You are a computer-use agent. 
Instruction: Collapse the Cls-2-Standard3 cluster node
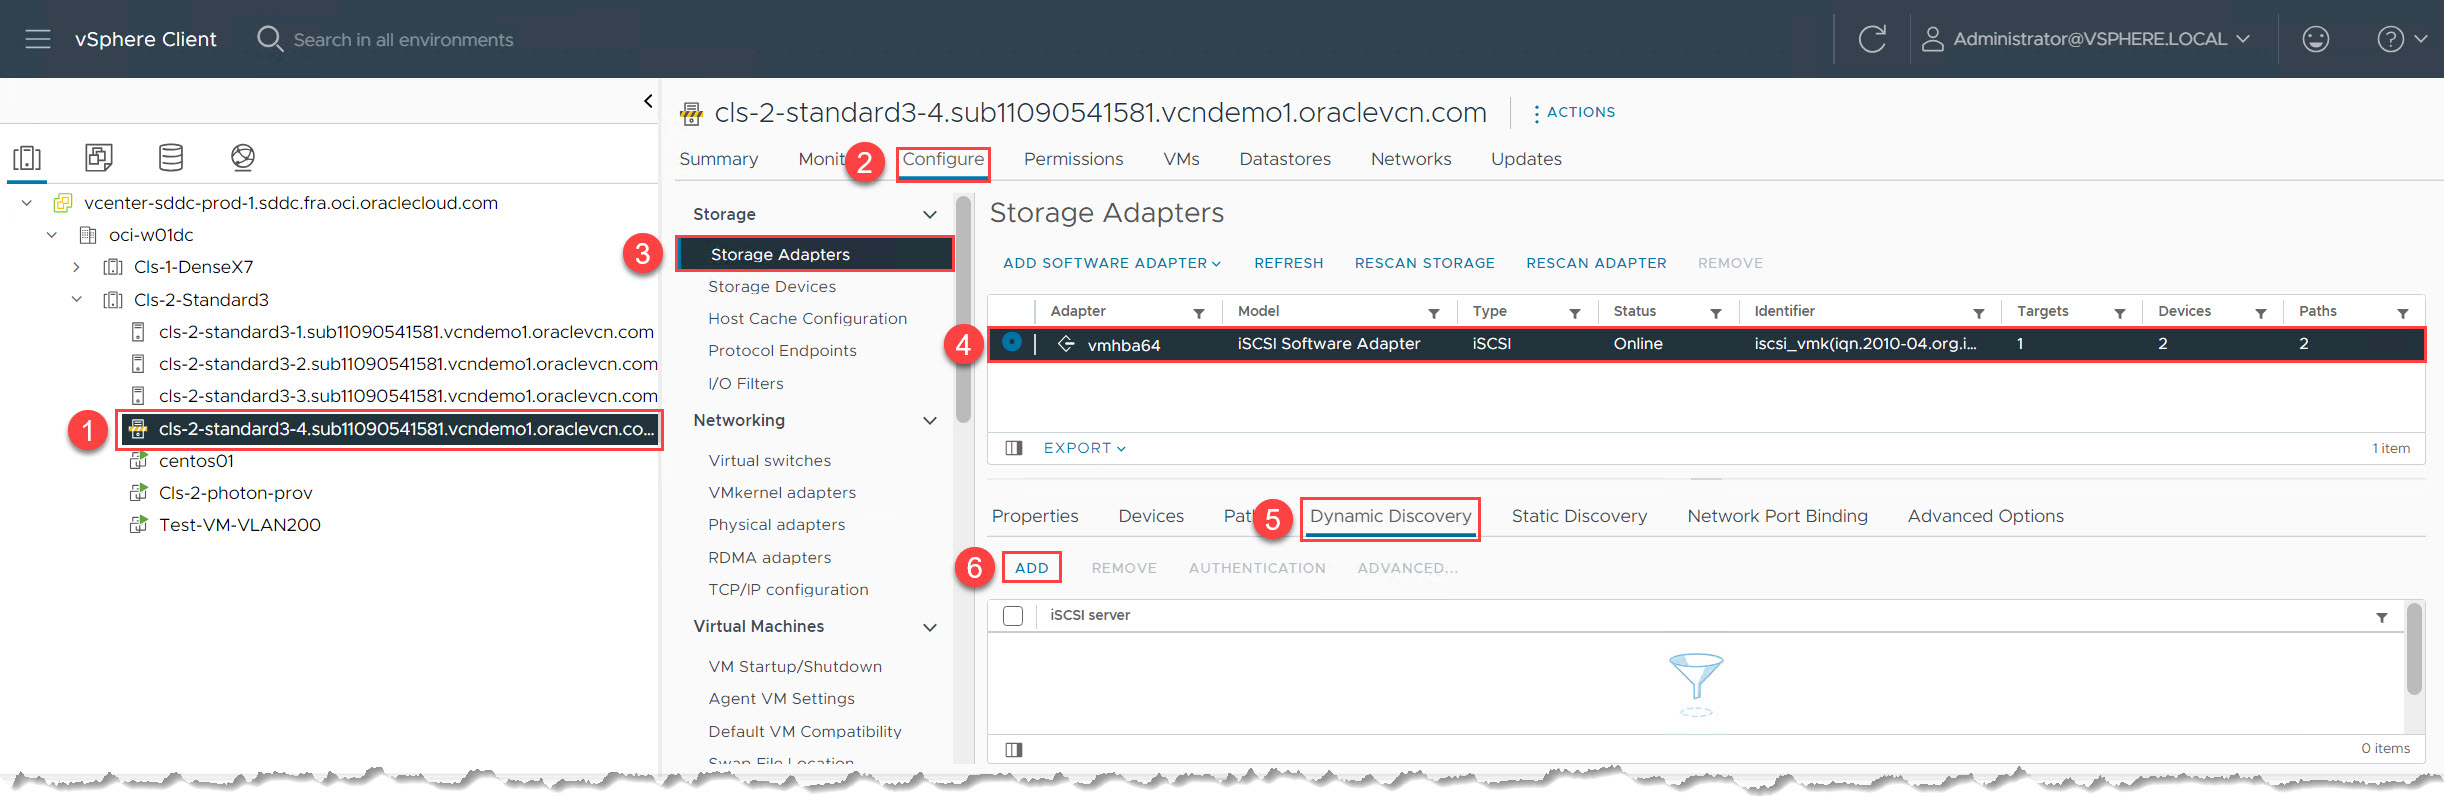[x=76, y=299]
